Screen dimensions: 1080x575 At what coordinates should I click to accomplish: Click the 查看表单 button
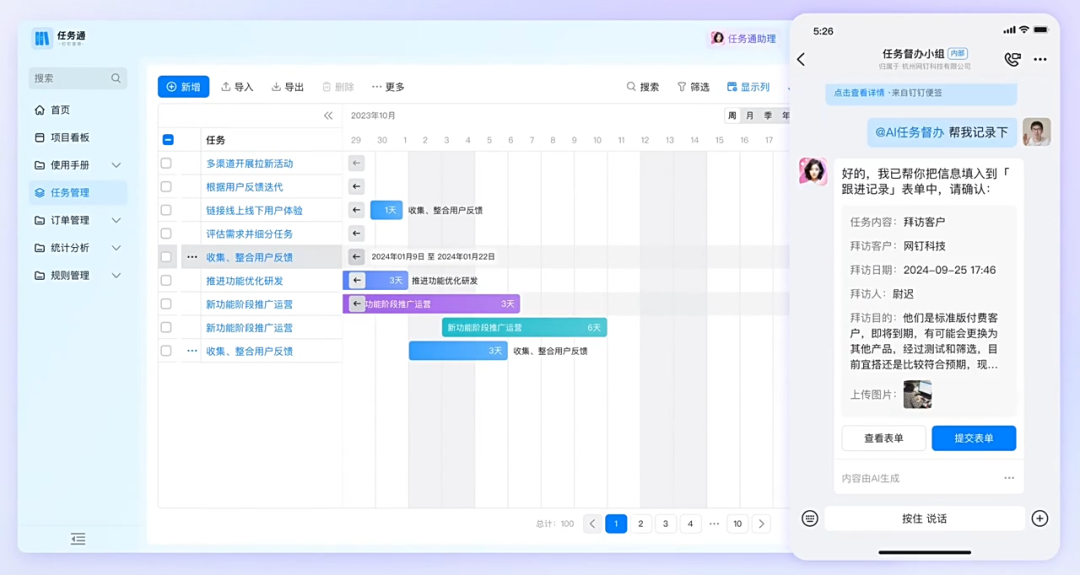tap(884, 438)
